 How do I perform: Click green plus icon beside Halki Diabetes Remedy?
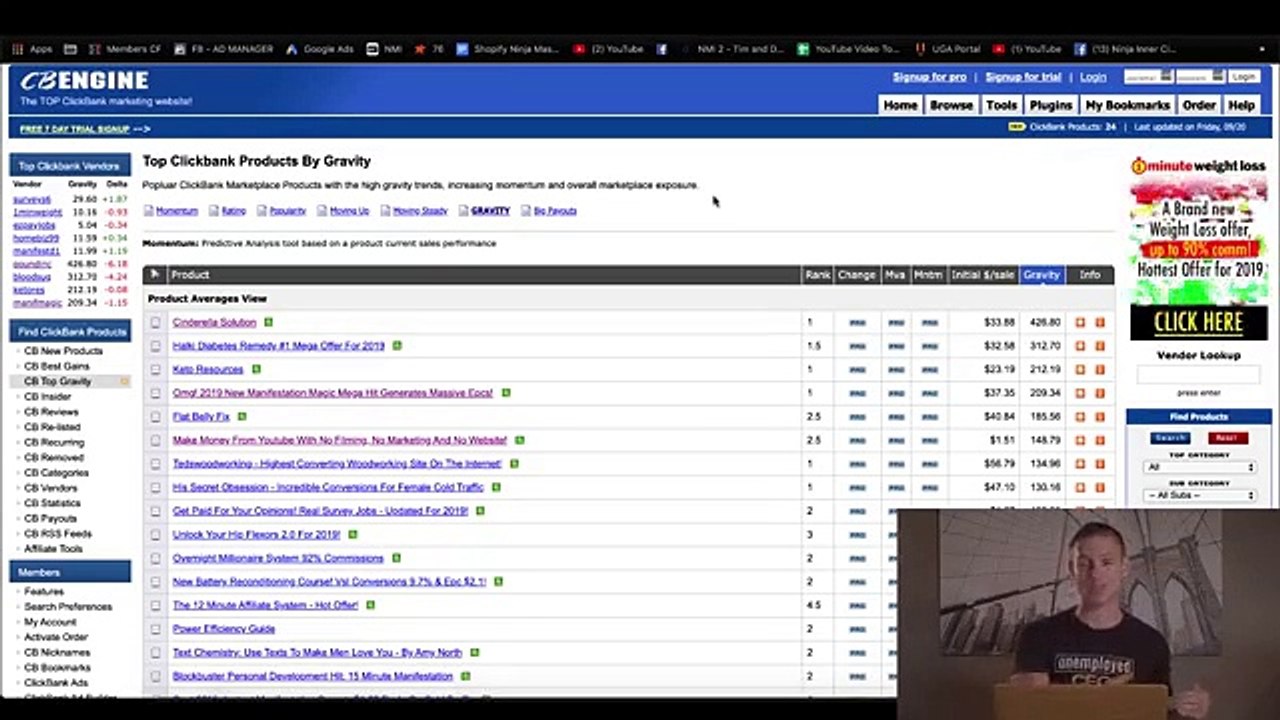pyautogui.click(x=397, y=346)
